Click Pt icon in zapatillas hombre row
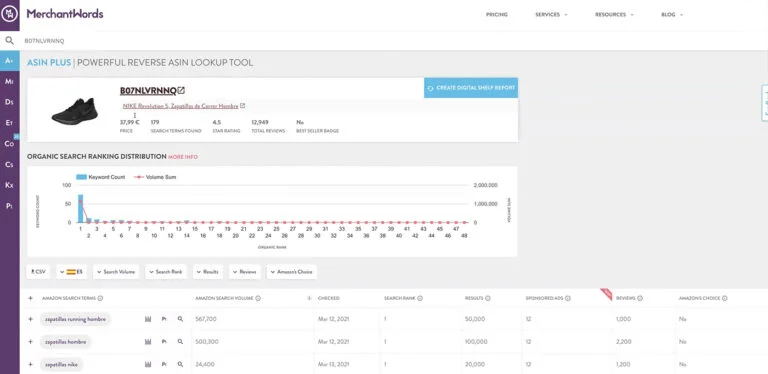 [164, 342]
